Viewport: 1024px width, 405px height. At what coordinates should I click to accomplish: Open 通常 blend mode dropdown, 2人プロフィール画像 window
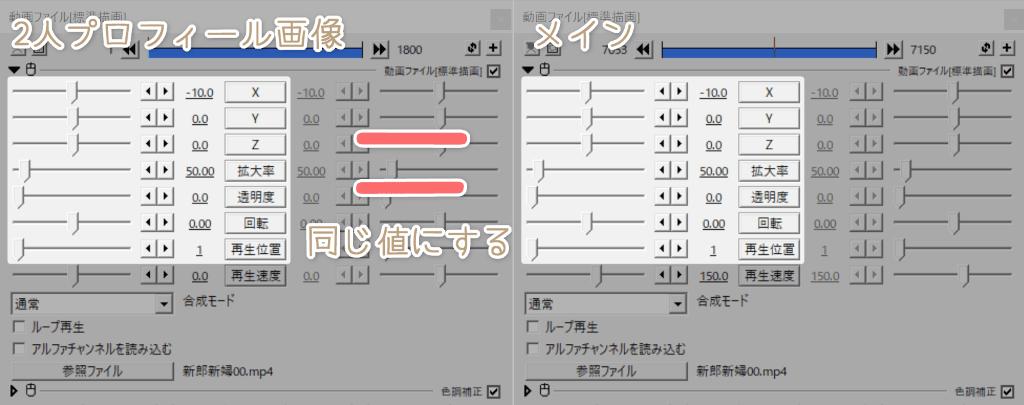click(163, 304)
